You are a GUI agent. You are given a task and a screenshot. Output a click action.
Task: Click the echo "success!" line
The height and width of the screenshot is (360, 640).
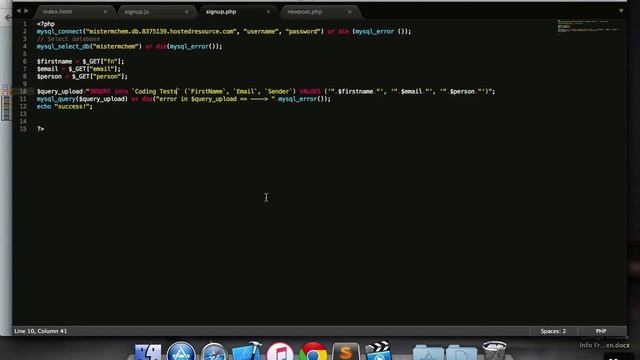click(64, 107)
